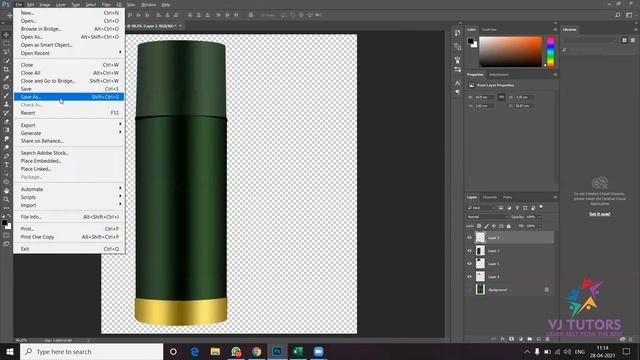Delete layer trash icon

(547, 339)
